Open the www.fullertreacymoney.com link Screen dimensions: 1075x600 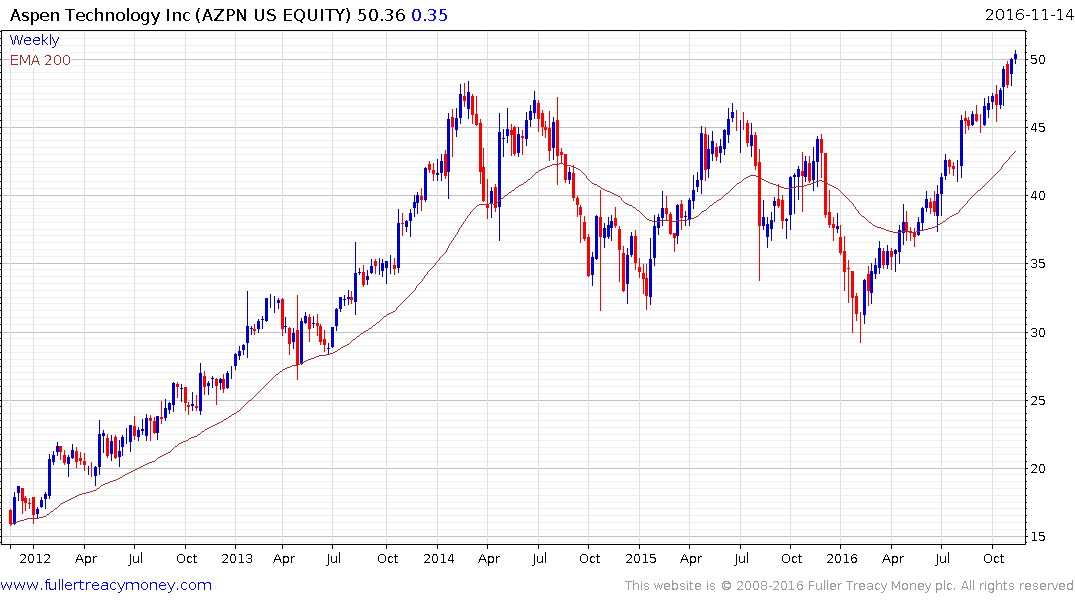click(106, 585)
